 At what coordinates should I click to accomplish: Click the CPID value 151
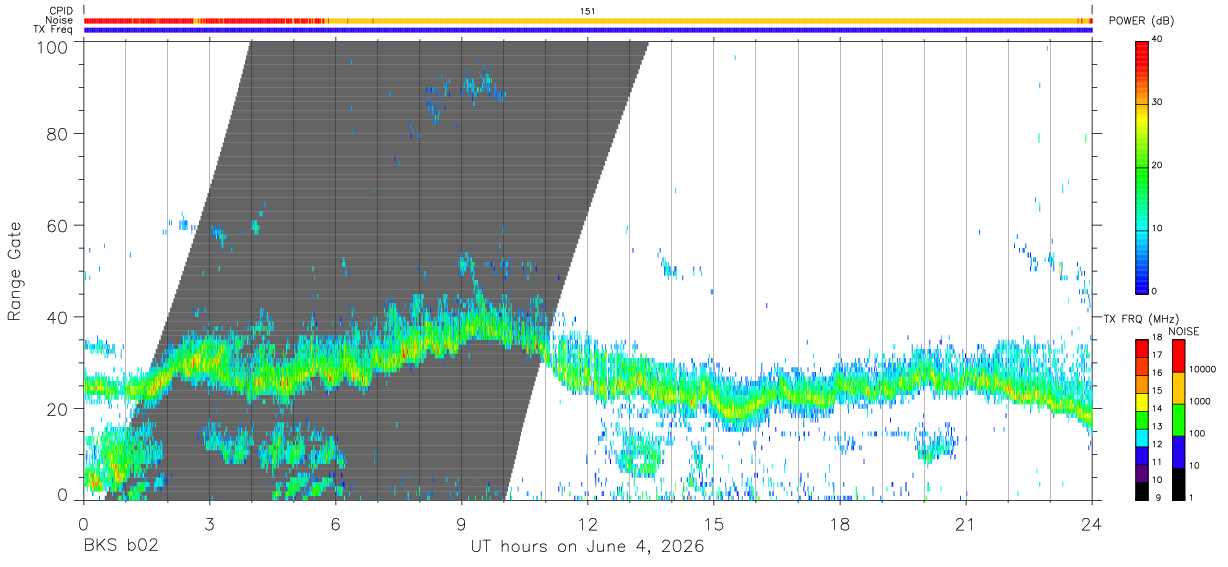588,11
